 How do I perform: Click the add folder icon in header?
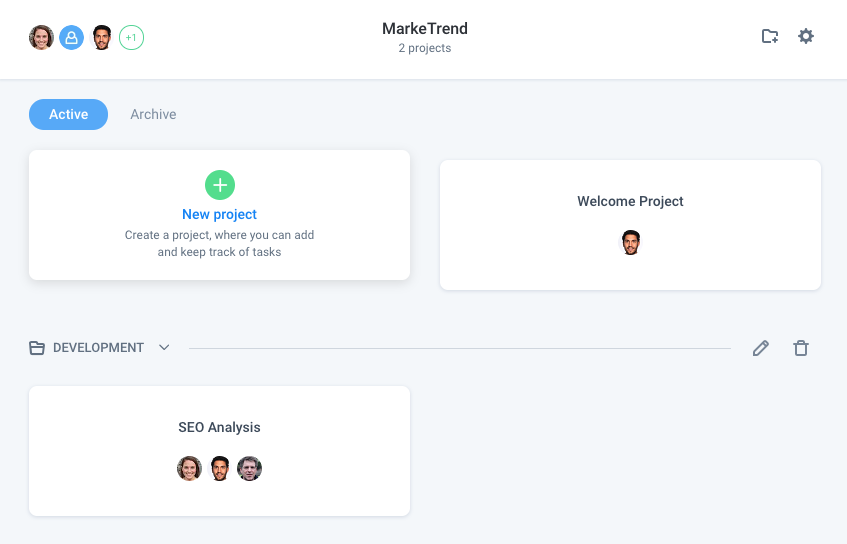tap(770, 37)
